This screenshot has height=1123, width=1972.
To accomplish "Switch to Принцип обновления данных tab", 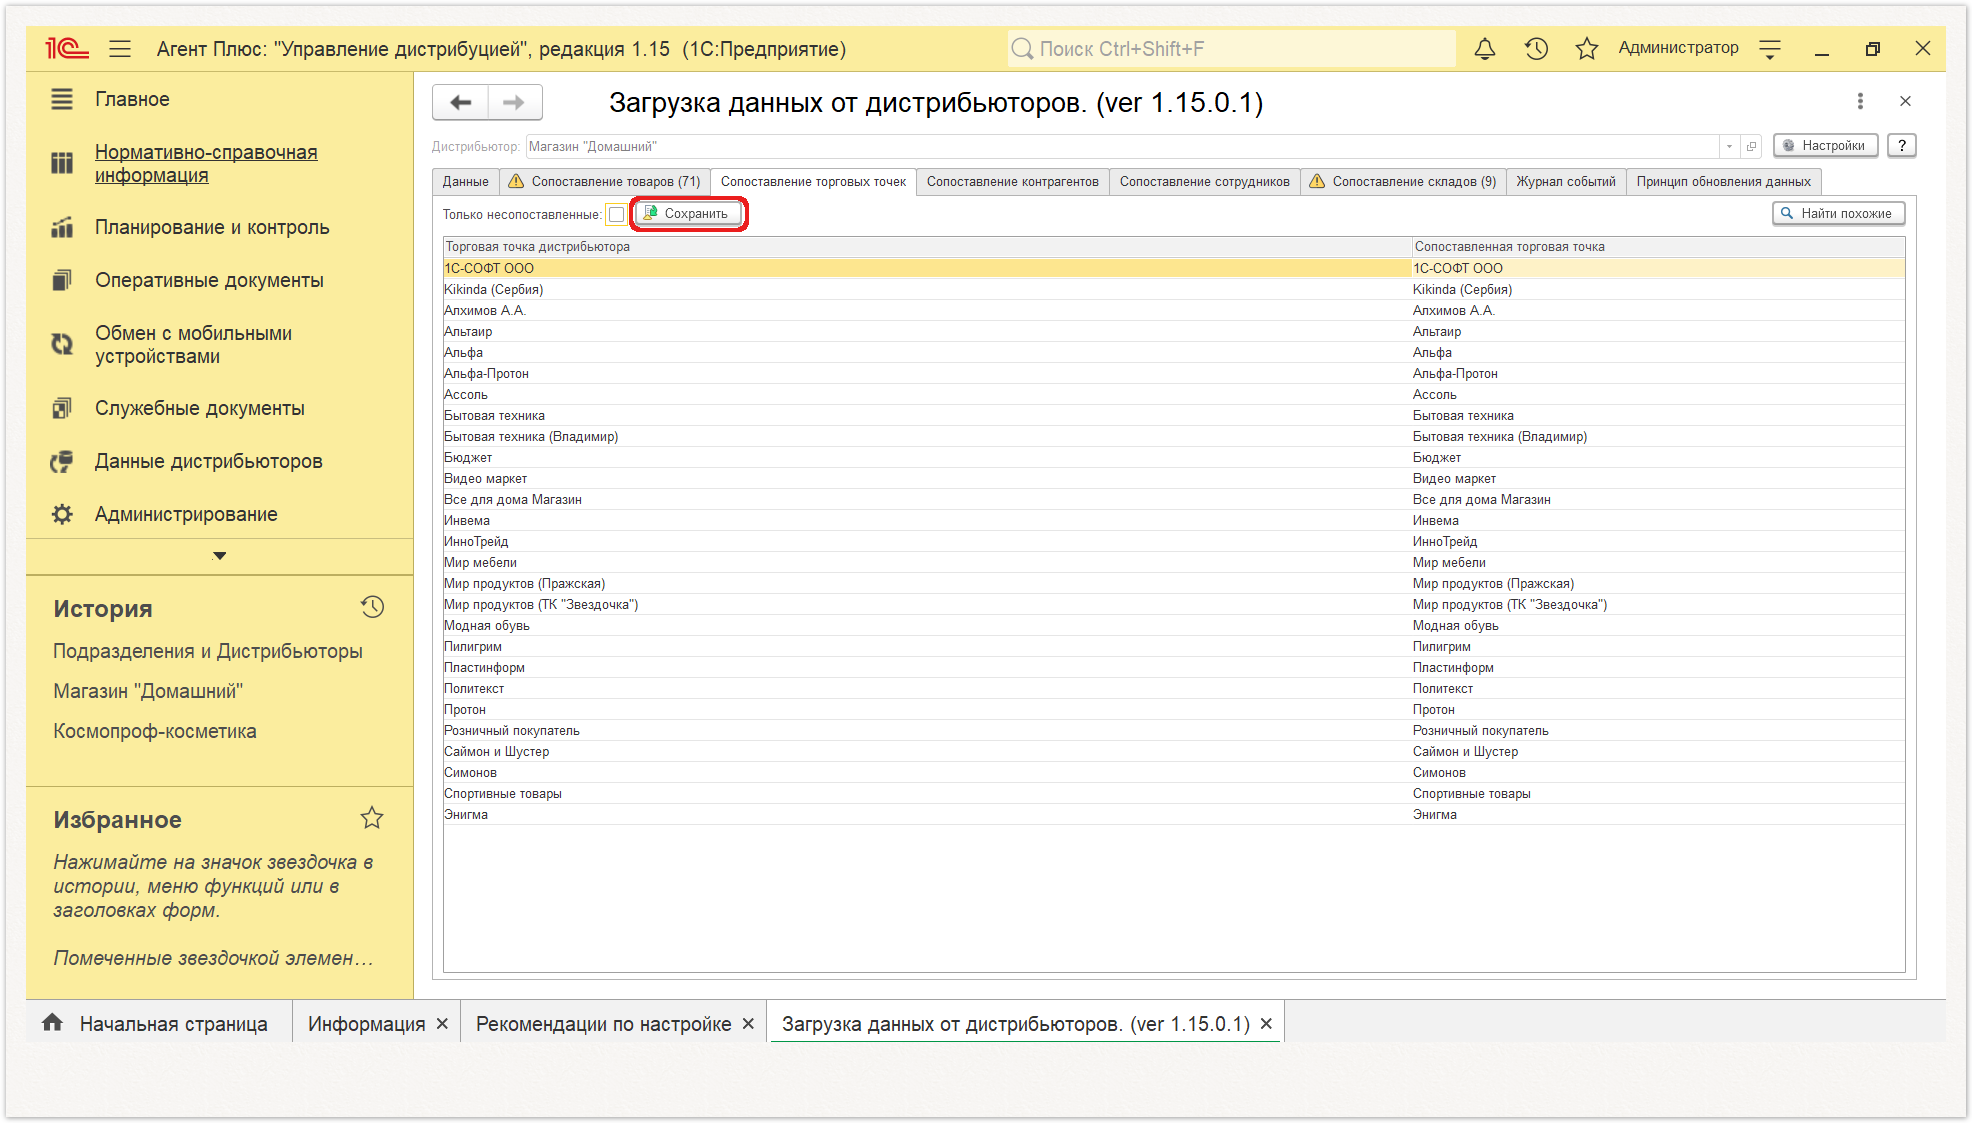I will [1723, 181].
